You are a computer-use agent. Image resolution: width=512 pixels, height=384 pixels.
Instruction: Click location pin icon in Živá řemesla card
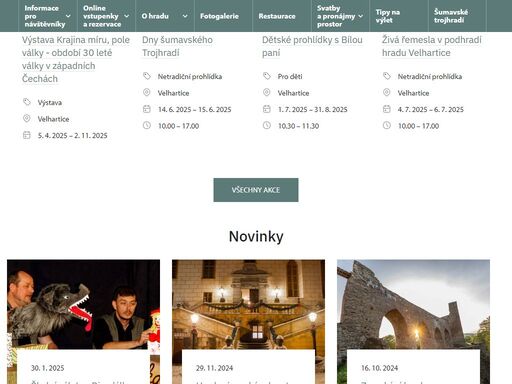387,92
